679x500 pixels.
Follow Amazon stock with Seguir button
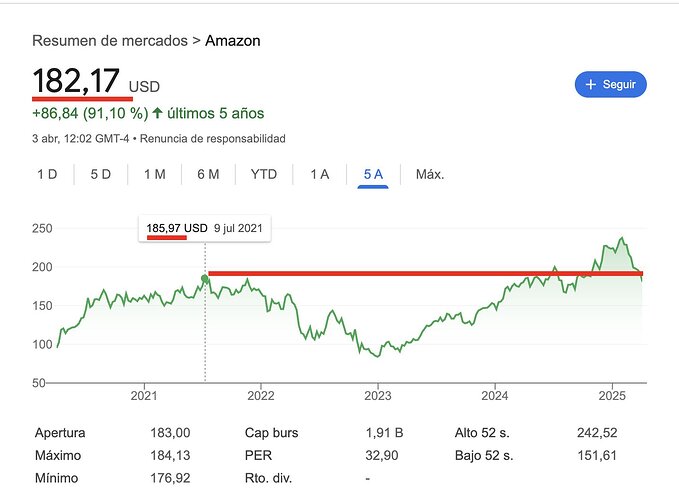610,85
